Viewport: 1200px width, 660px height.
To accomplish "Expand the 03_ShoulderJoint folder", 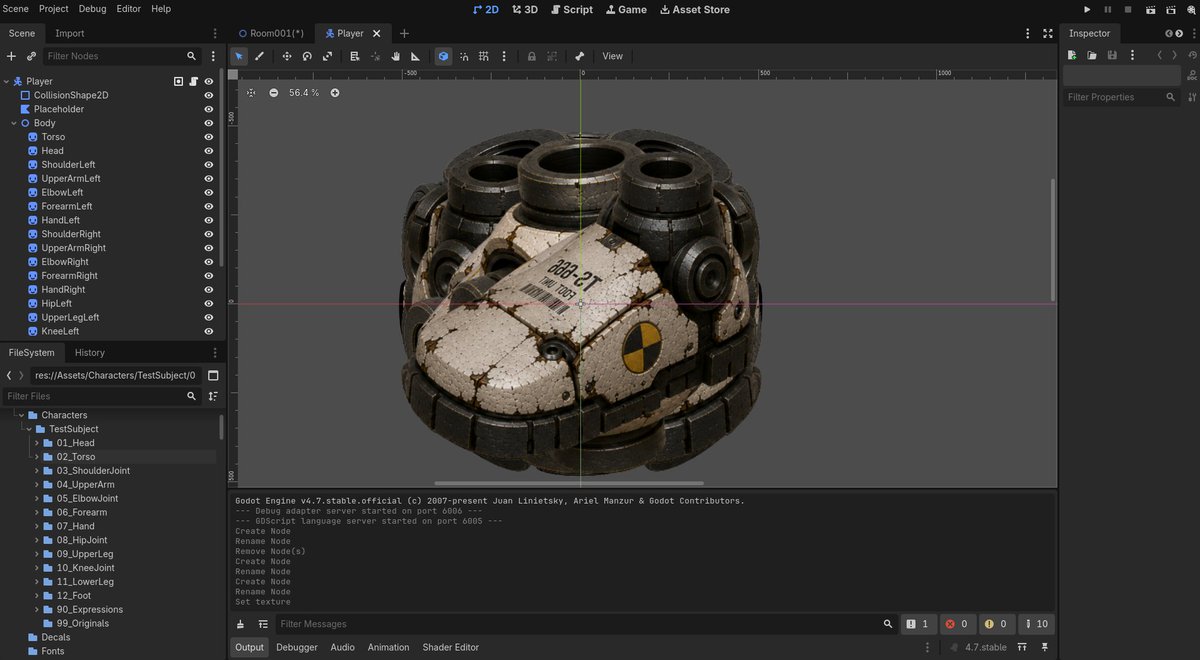I will point(37,470).
